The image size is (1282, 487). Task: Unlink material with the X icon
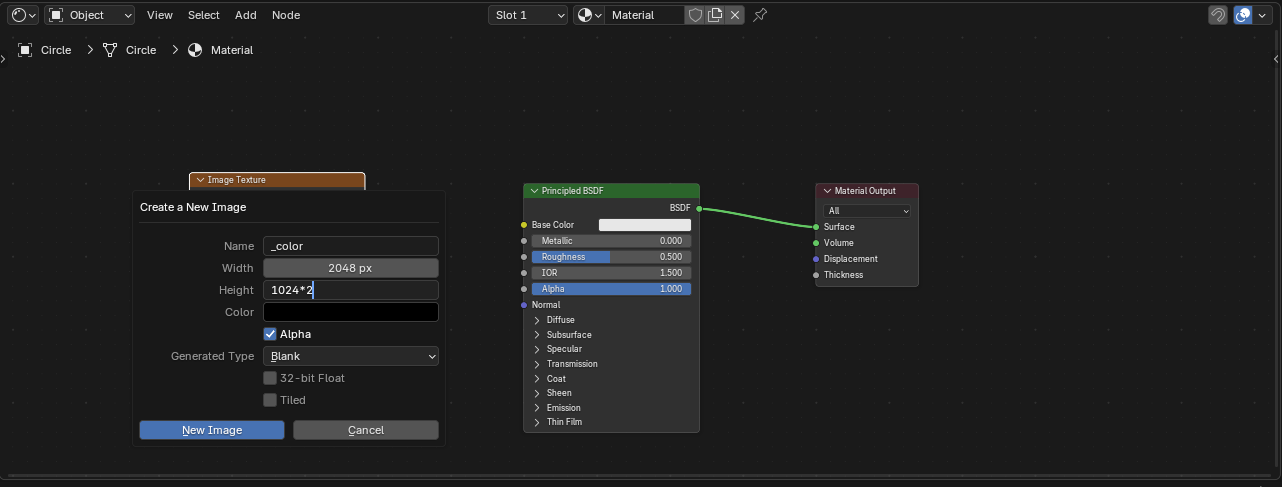coord(735,15)
